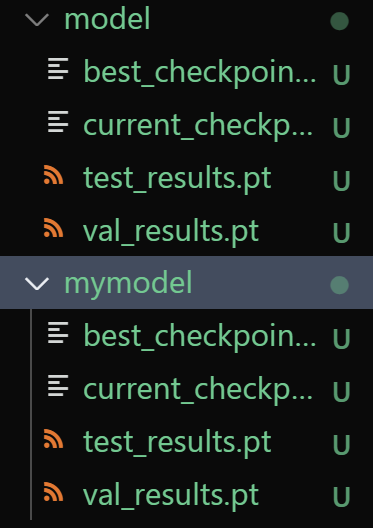This screenshot has width=373, height=528.
Task: Click the git status dot beside mymodel folder
Action: click(x=339, y=285)
